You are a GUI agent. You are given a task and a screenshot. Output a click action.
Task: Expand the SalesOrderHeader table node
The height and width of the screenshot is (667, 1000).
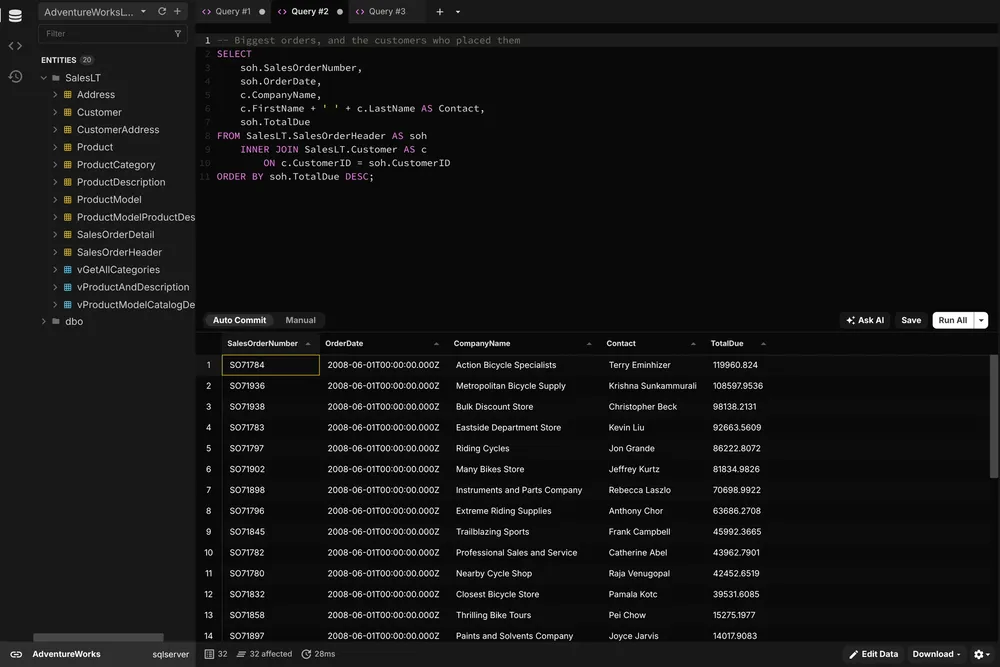[x=55, y=253]
